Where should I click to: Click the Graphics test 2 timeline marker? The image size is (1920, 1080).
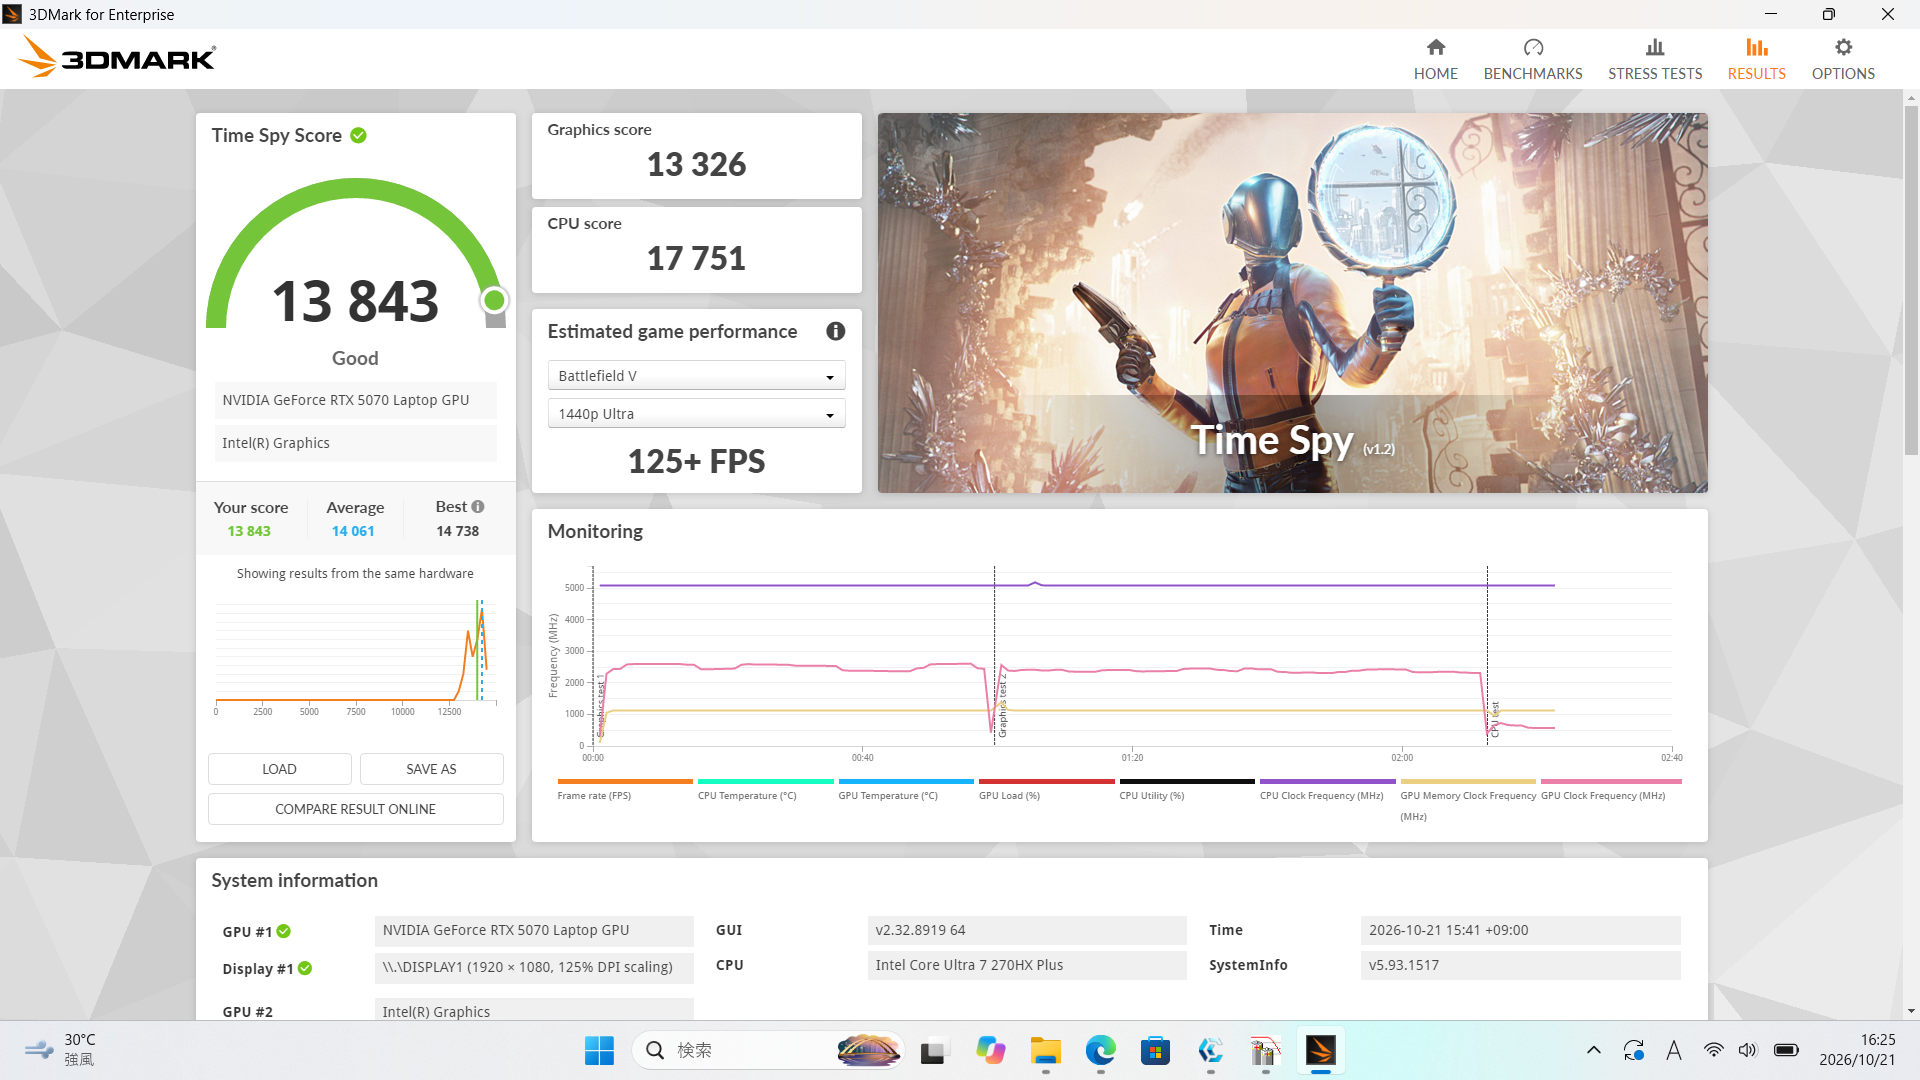(995, 655)
